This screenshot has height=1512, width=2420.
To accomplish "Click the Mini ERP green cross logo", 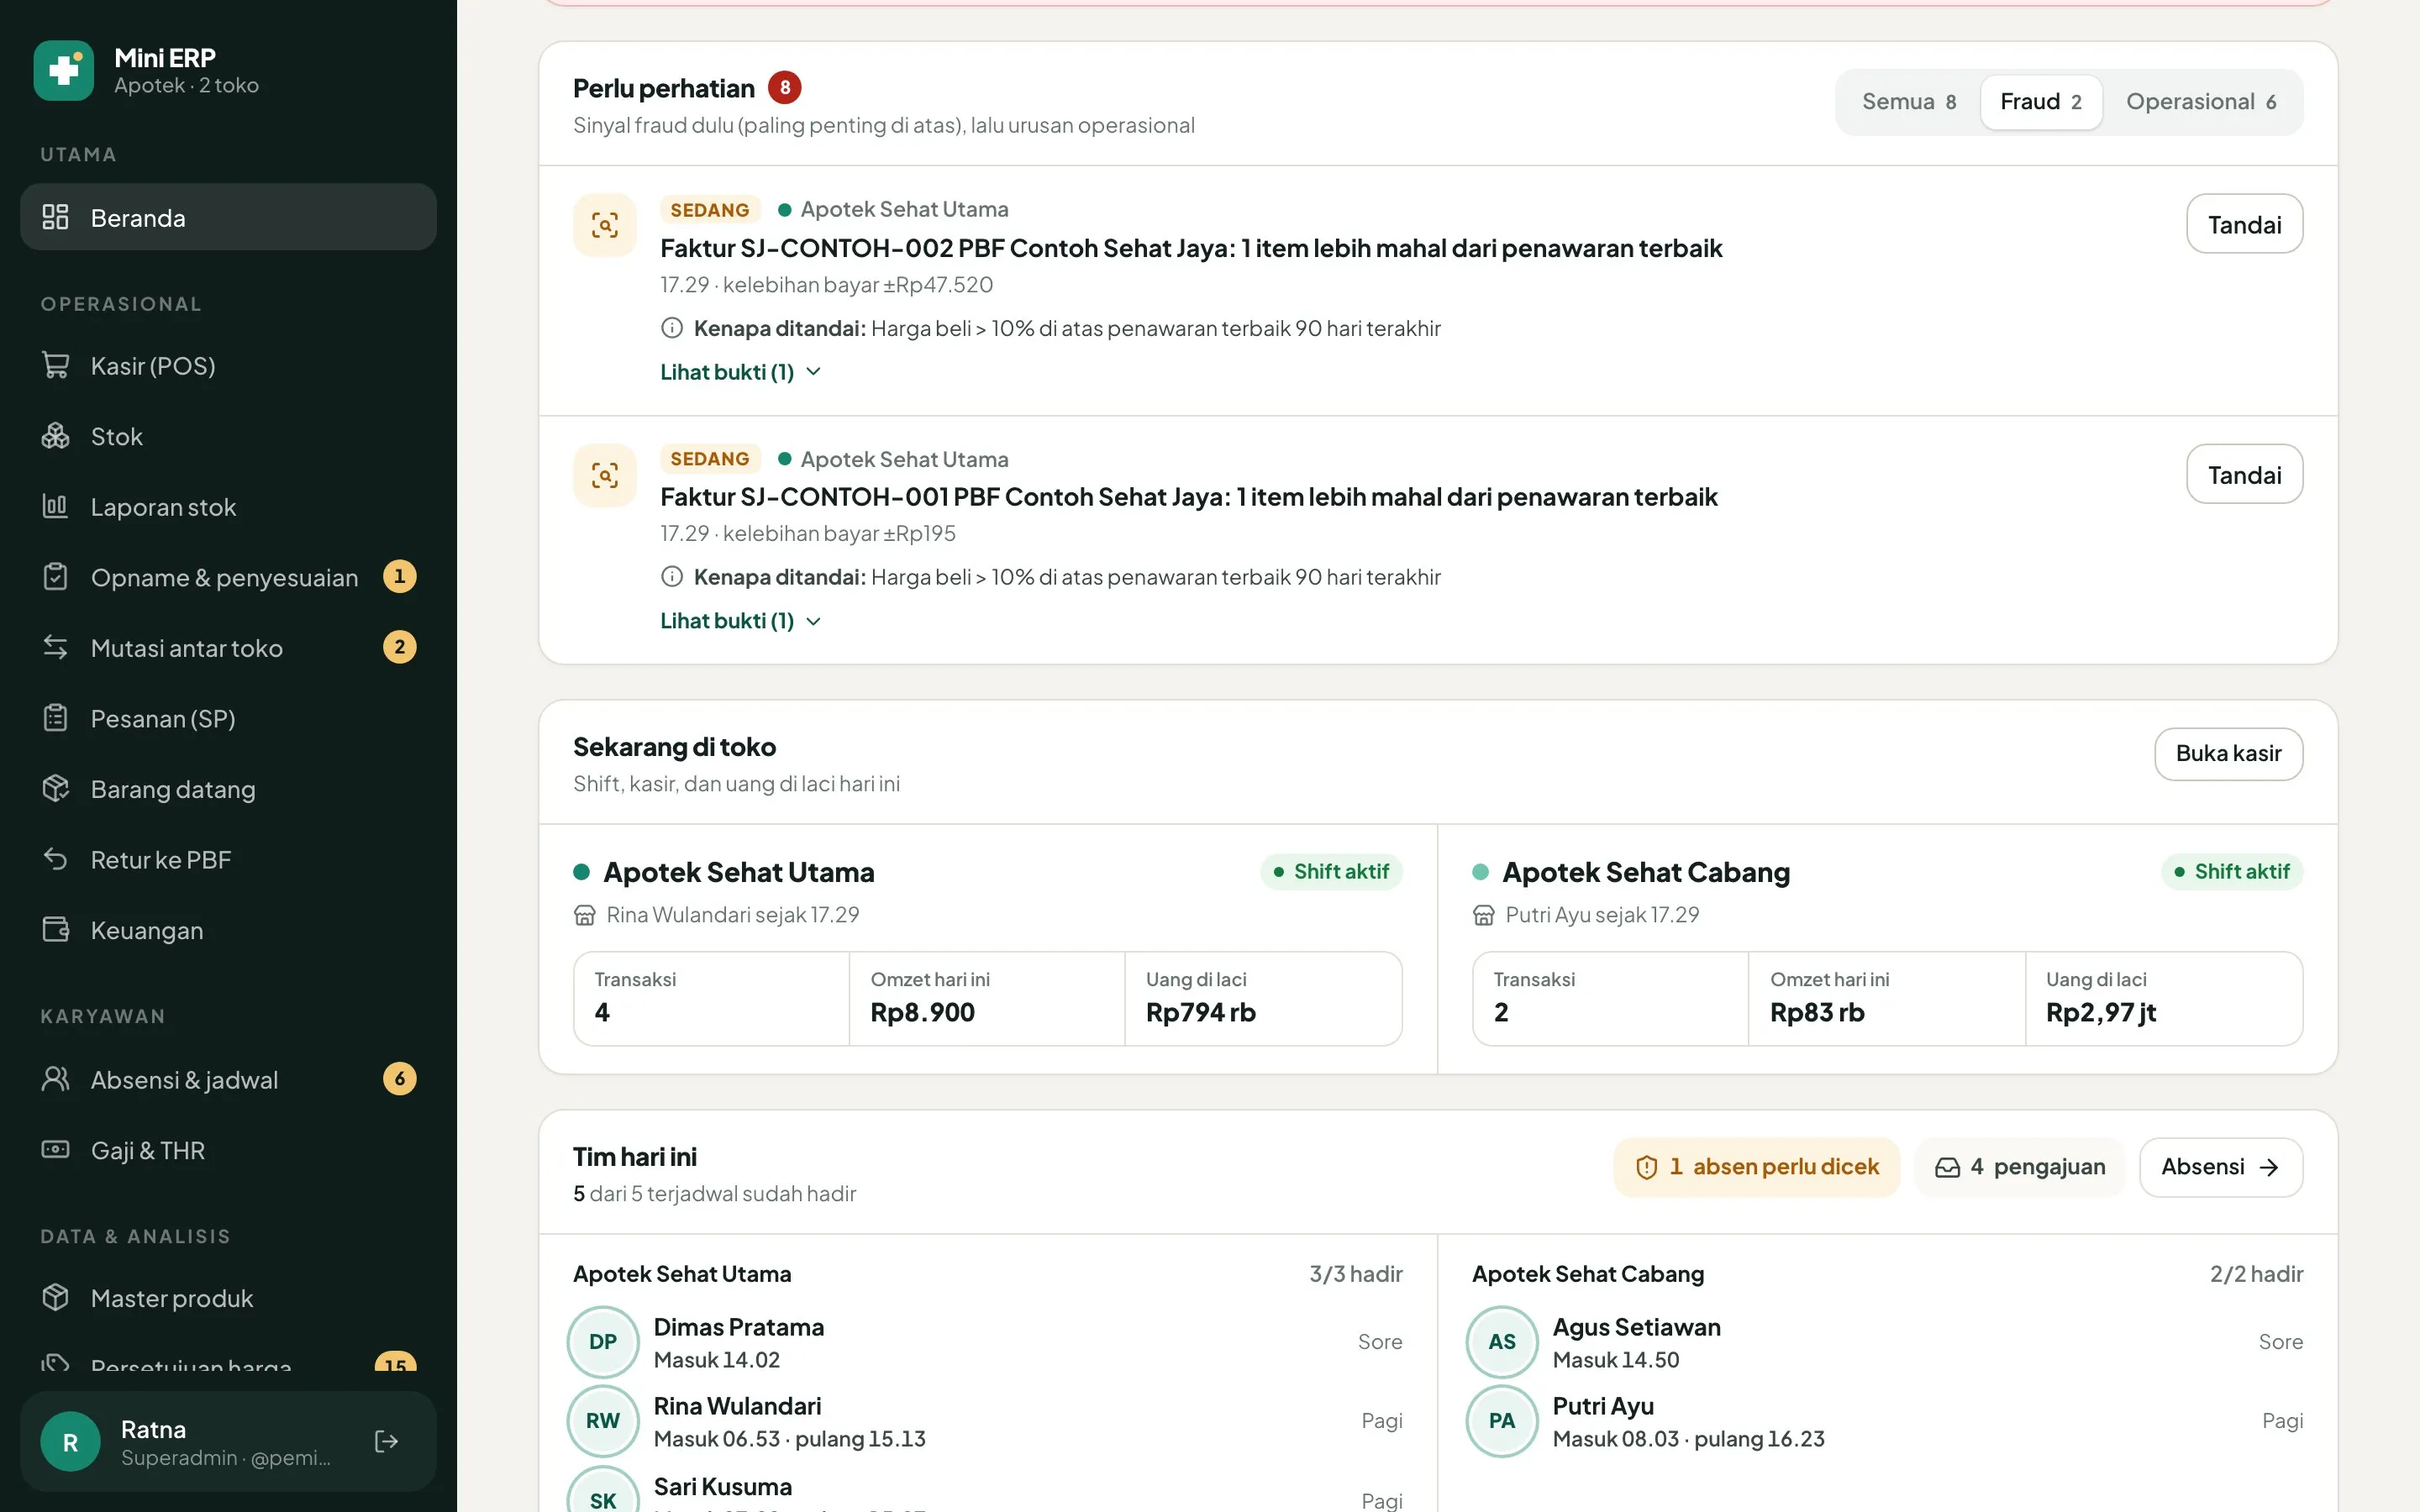I will coord(63,70).
